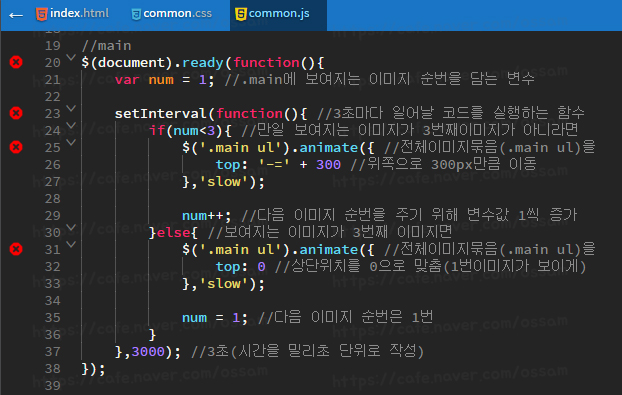Screen dimensions: 622x395
Task: Click line number 26
Action: [53, 165]
